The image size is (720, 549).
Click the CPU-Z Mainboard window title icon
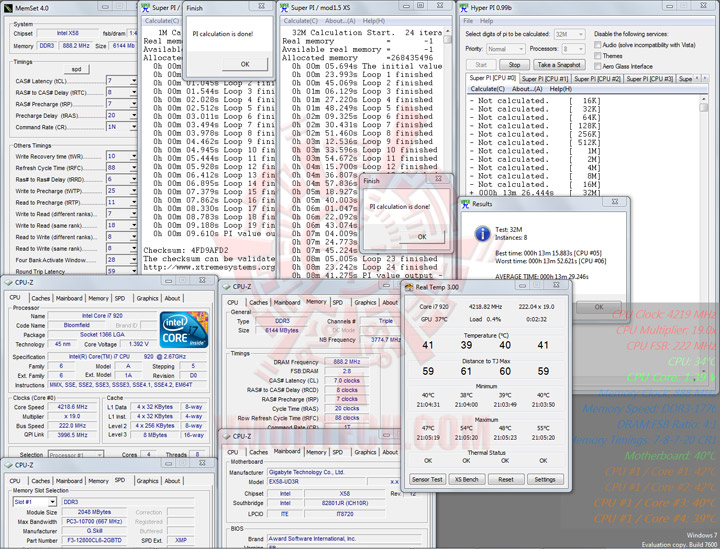tap(226, 436)
